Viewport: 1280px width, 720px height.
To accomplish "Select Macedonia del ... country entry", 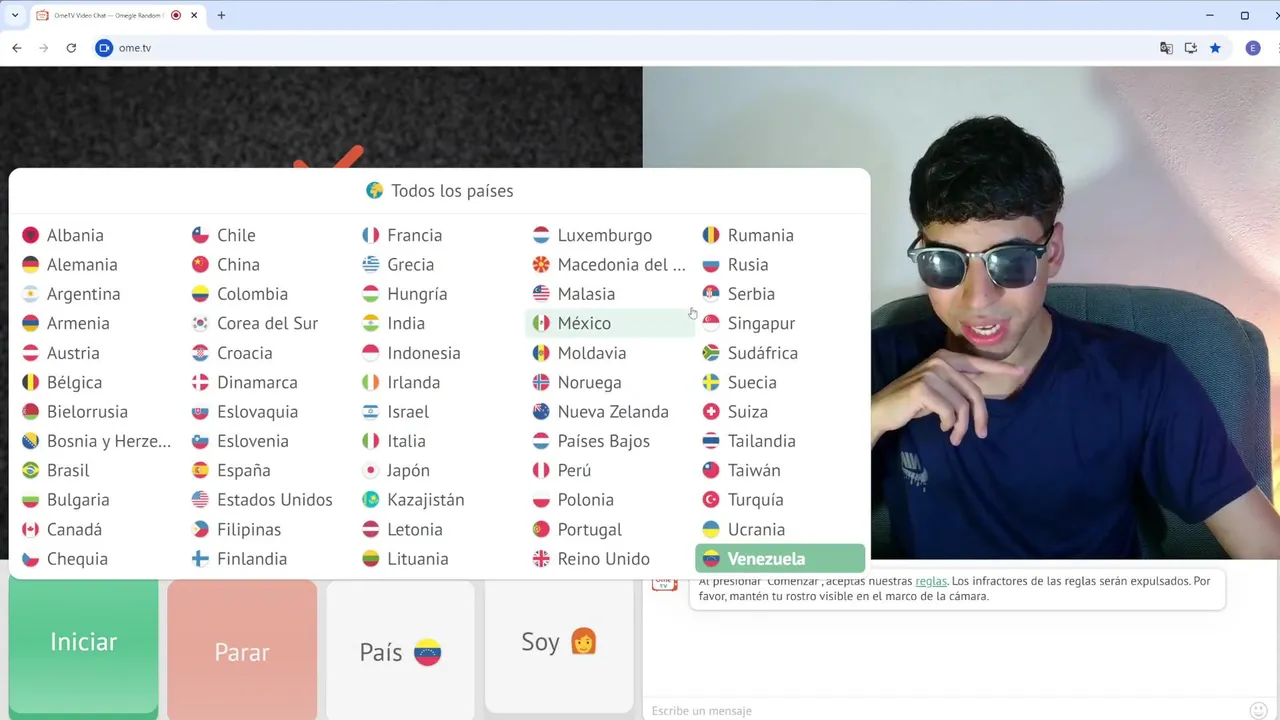I will [610, 264].
